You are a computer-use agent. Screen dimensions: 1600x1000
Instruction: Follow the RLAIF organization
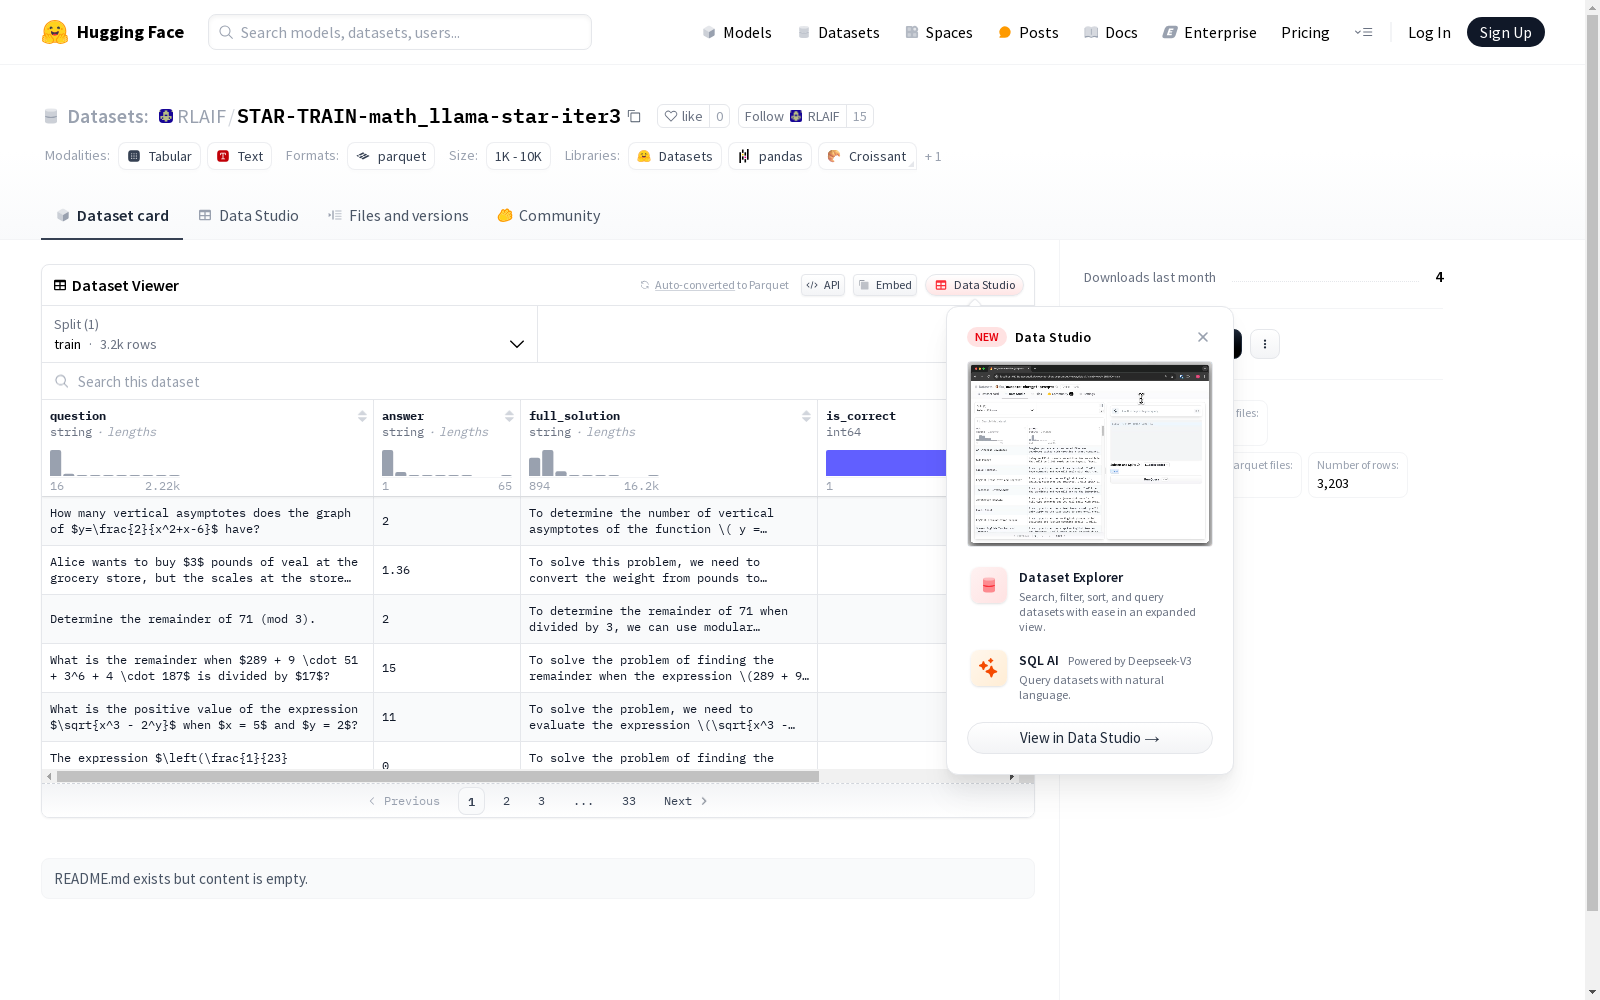[x=792, y=116]
